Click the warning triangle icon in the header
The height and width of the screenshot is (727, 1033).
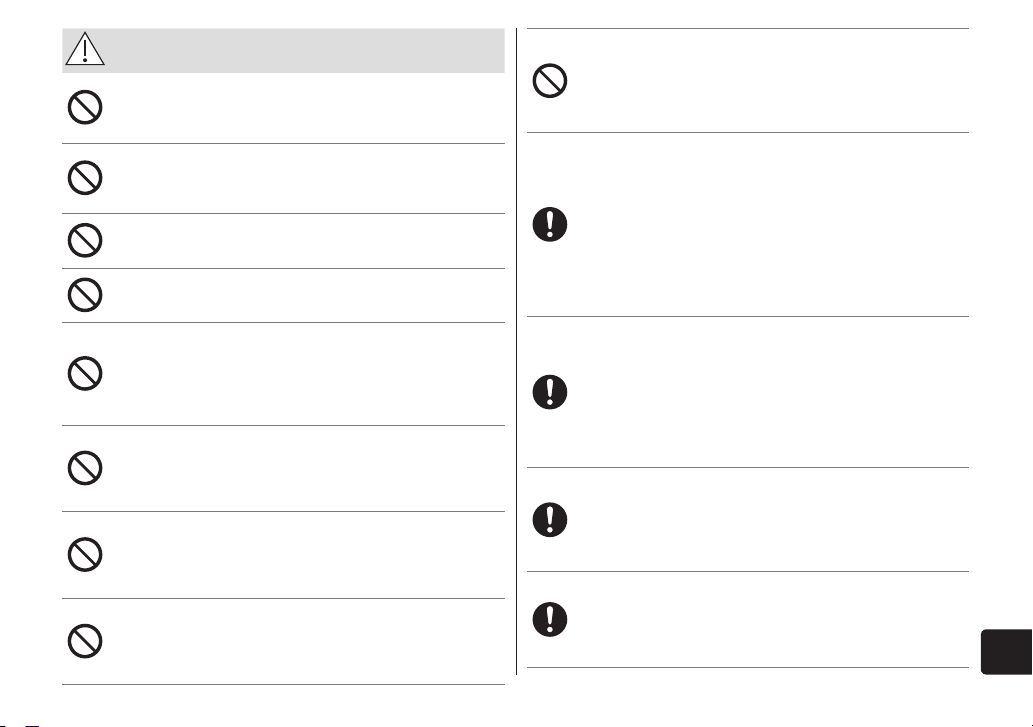(85, 49)
